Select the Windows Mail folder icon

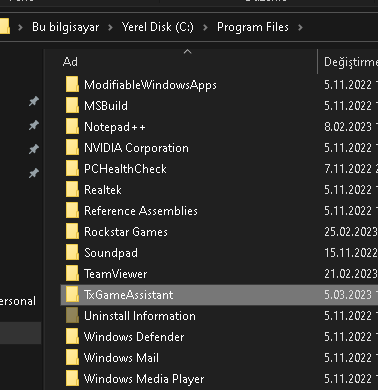click(72, 358)
